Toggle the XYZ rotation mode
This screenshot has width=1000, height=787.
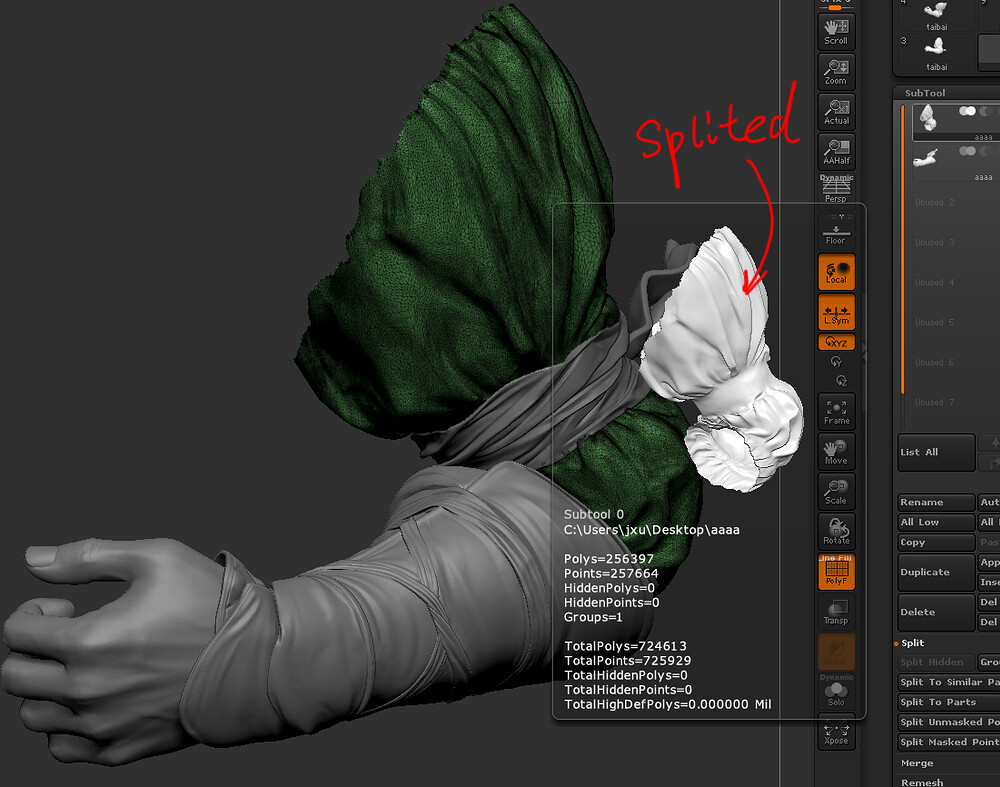[x=836, y=342]
